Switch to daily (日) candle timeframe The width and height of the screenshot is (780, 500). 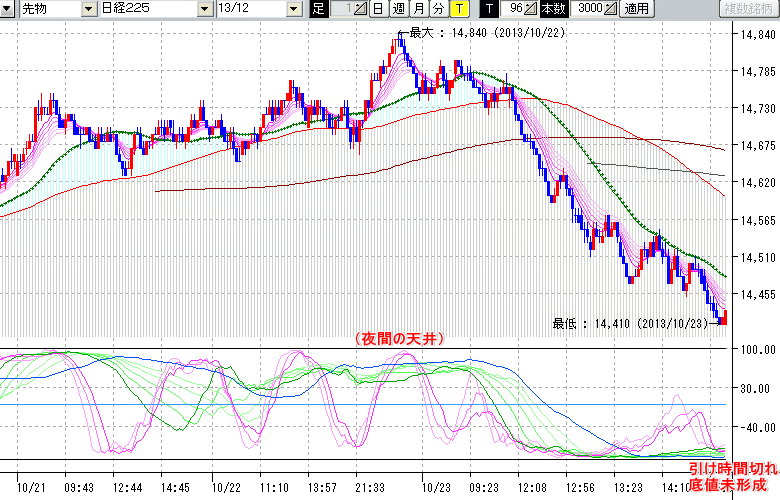click(377, 9)
